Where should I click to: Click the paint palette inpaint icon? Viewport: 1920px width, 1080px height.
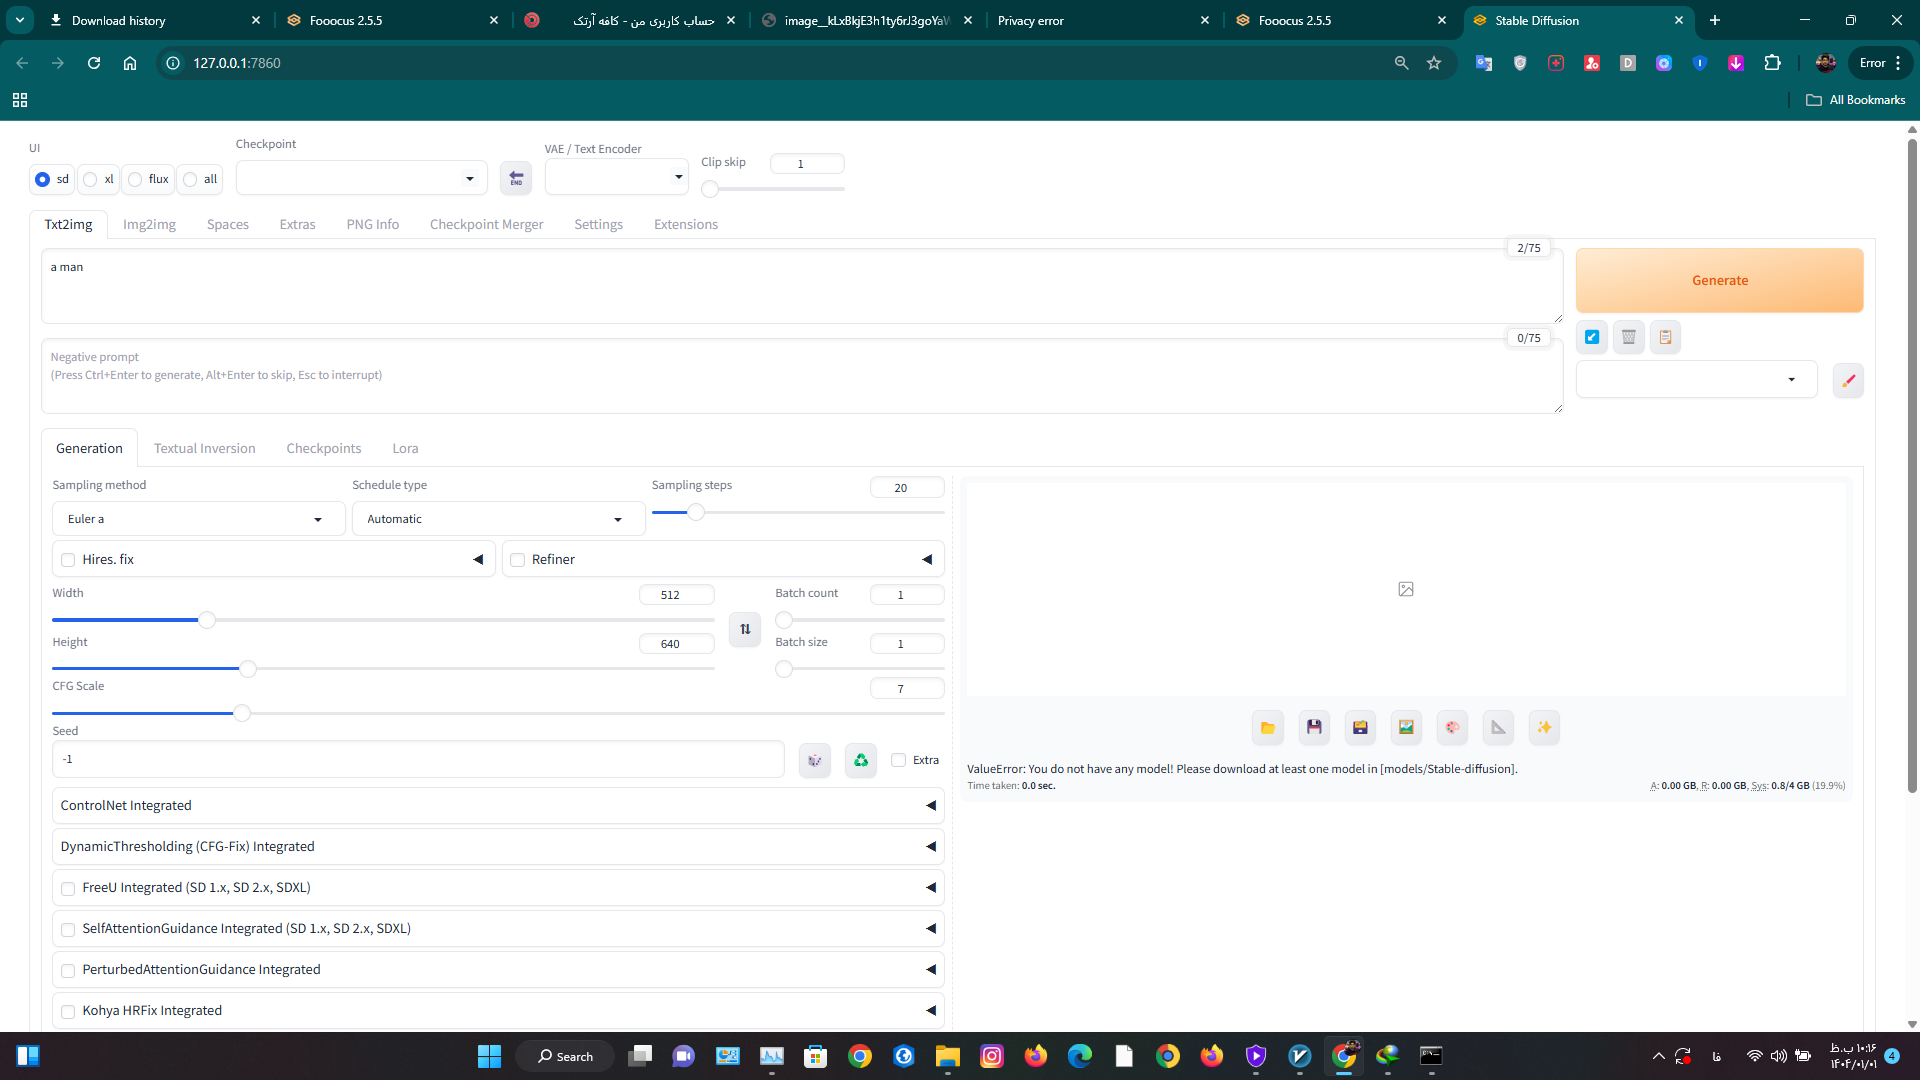coord(1452,727)
